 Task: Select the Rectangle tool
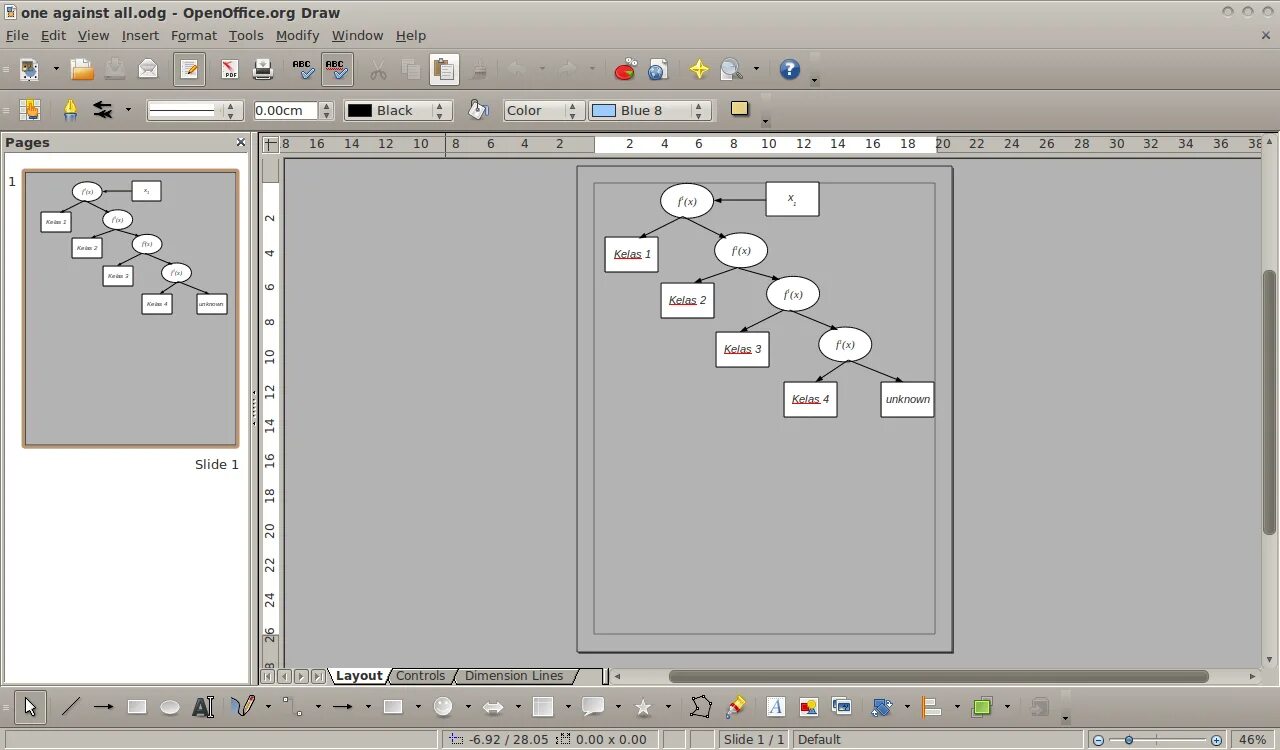pos(137,707)
